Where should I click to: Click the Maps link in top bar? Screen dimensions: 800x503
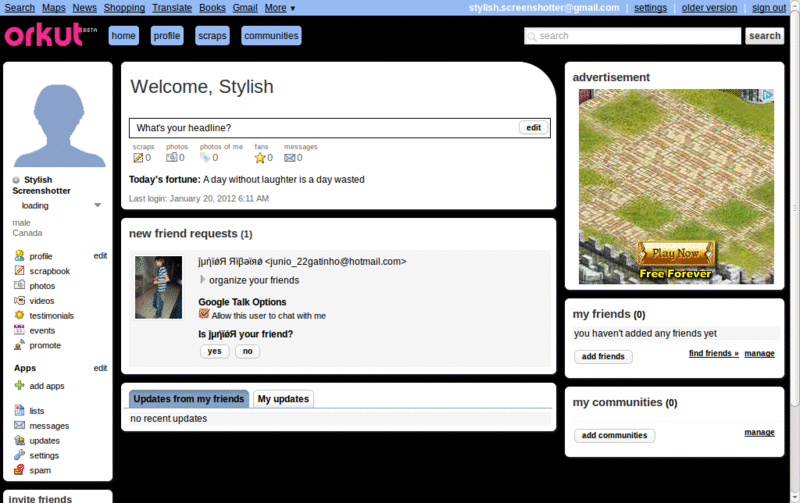[54, 8]
